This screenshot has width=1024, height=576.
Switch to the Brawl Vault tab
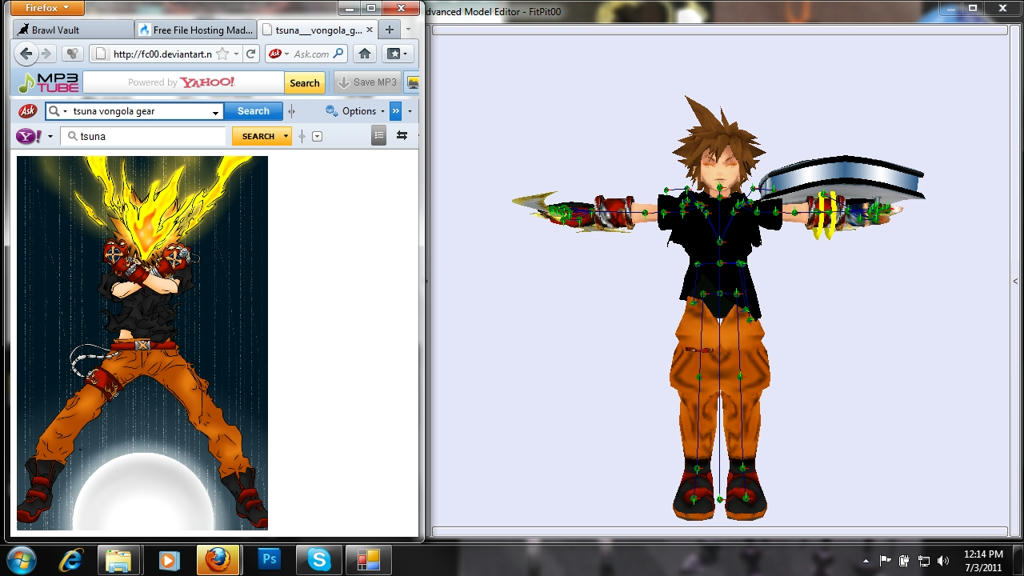[x=72, y=30]
